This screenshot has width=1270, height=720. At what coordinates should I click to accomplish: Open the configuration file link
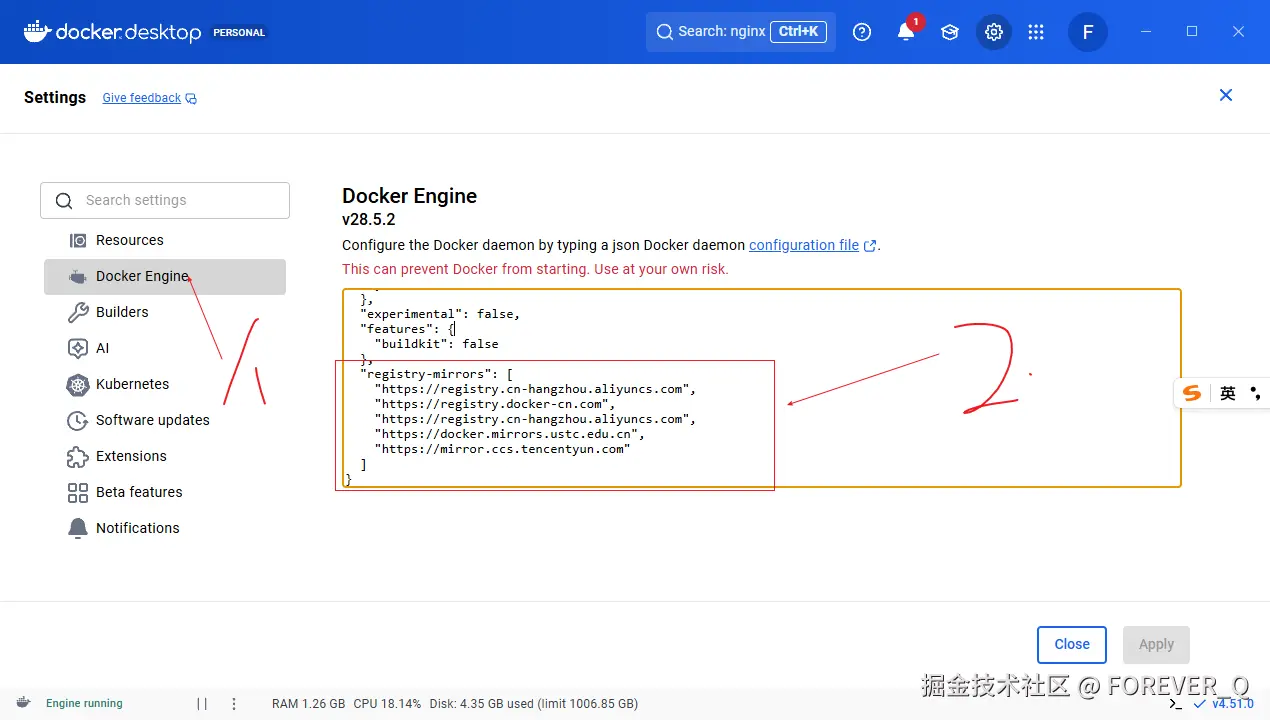[804, 245]
